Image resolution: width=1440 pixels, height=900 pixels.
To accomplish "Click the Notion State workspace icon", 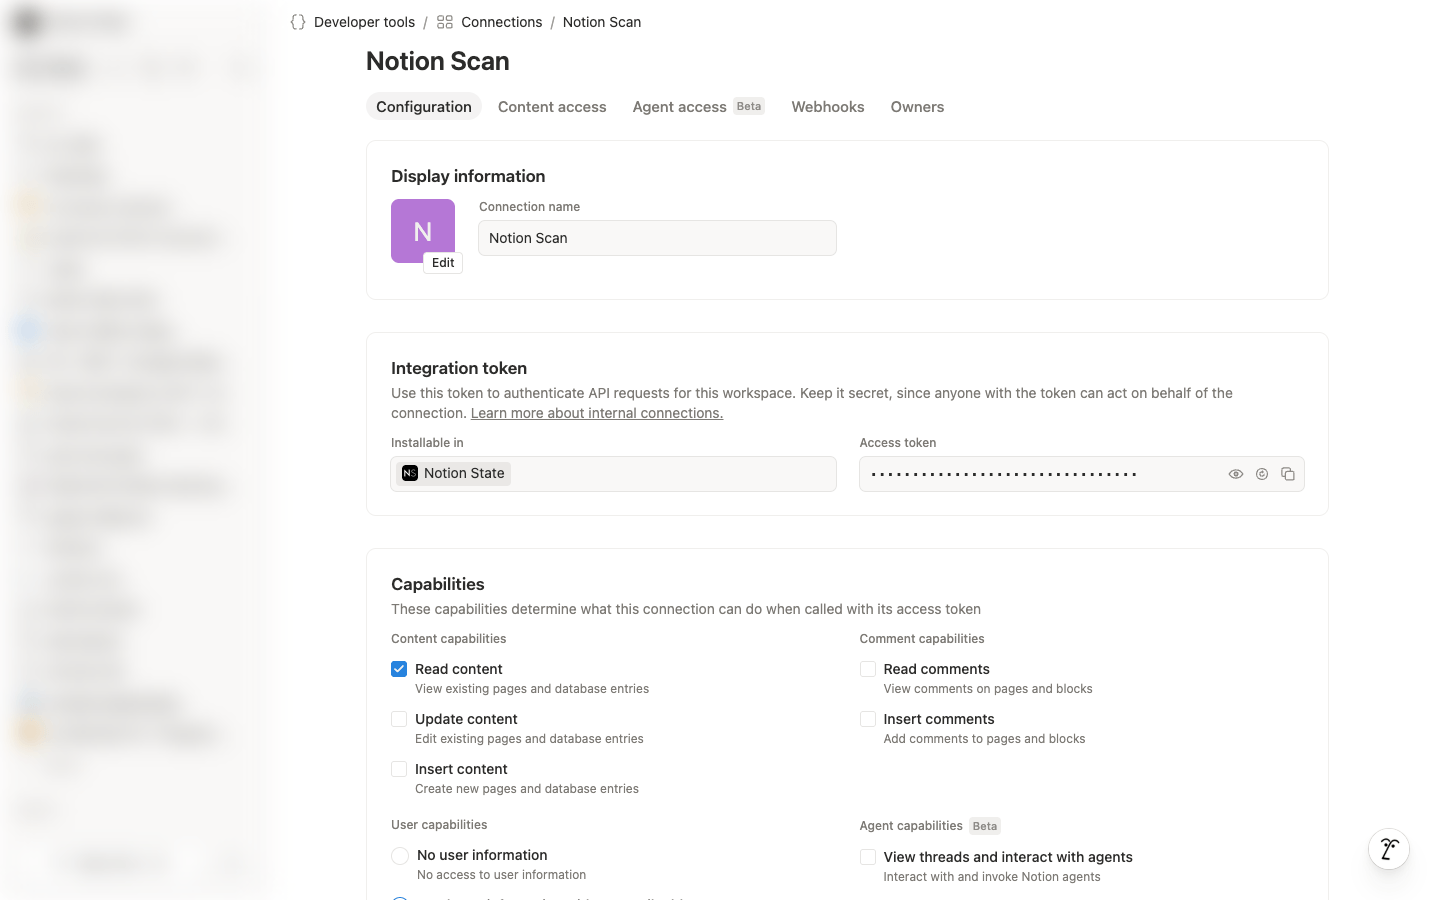I will tap(410, 473).
